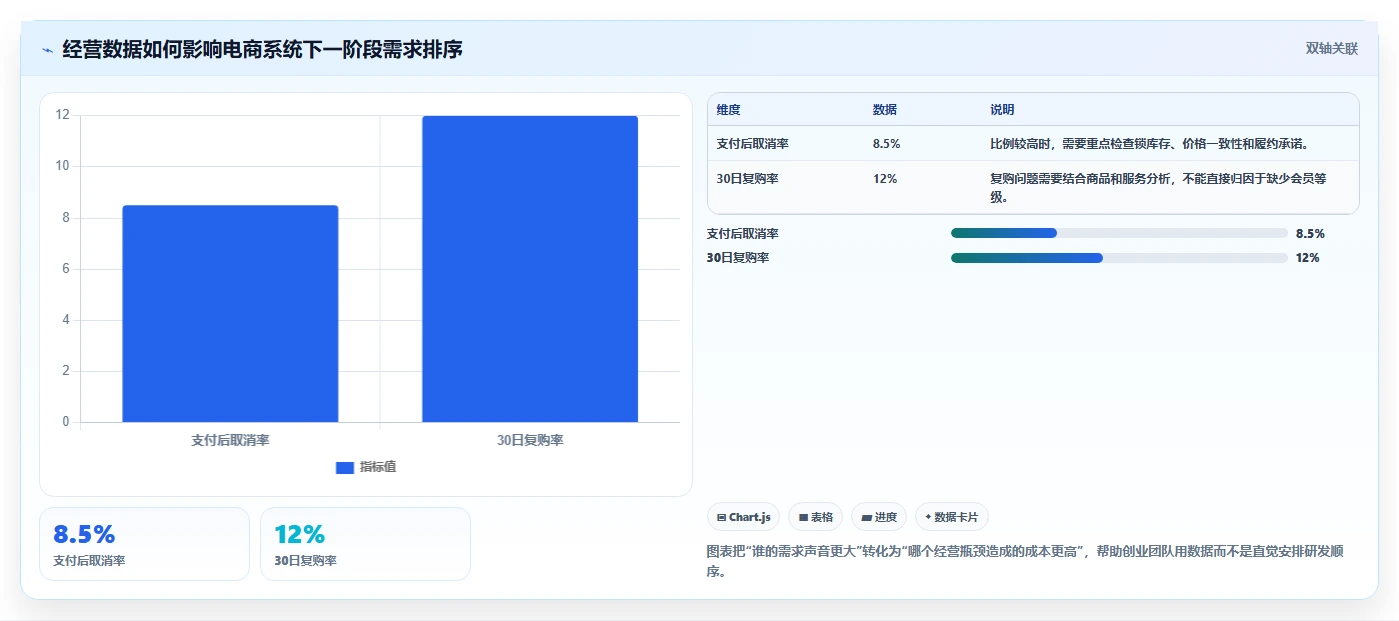Image resolution: width=1399 pixels, height=621 pixels.
Task: Click the 维度 column header
Action: 729,110
